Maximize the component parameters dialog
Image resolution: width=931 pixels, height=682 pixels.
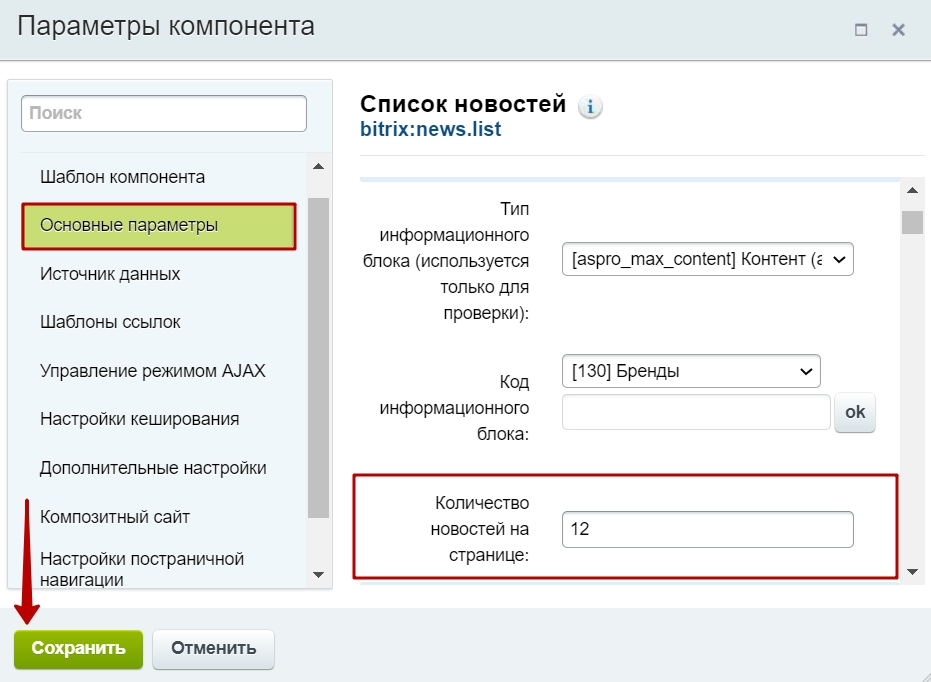coord(861,30)
